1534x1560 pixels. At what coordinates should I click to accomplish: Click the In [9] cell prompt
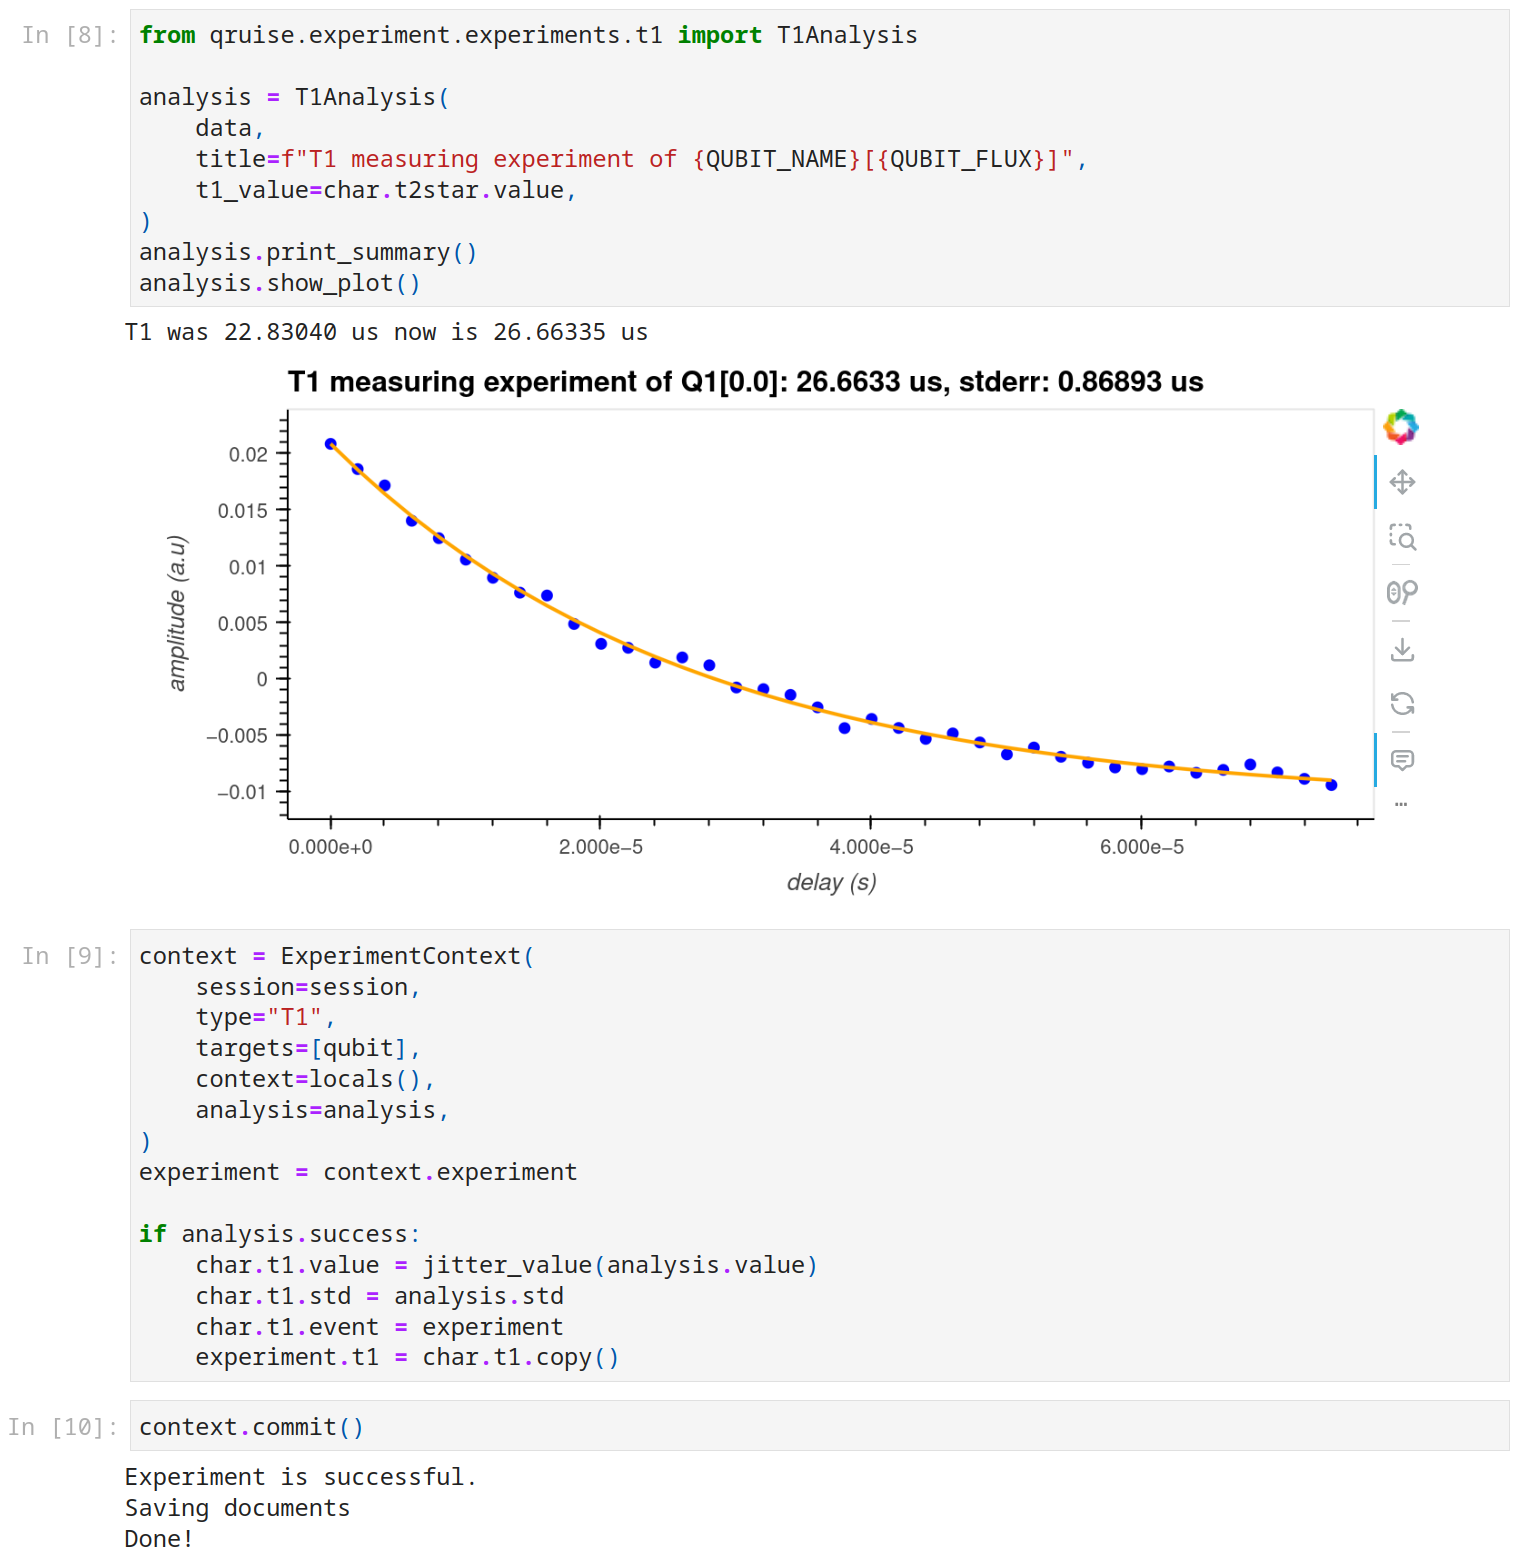[69, 957]
